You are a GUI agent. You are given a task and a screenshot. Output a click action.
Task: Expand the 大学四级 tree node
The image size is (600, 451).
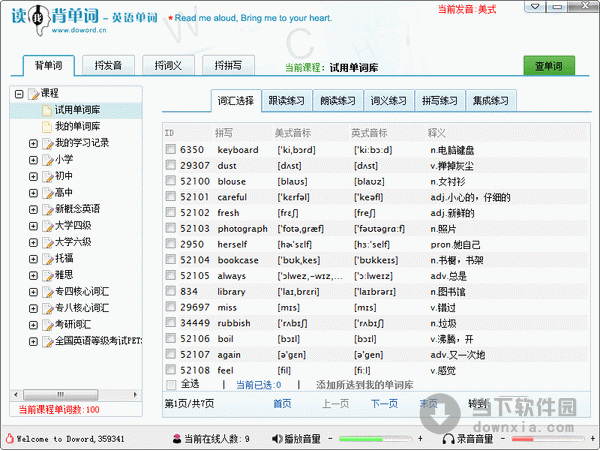[33, 226]
